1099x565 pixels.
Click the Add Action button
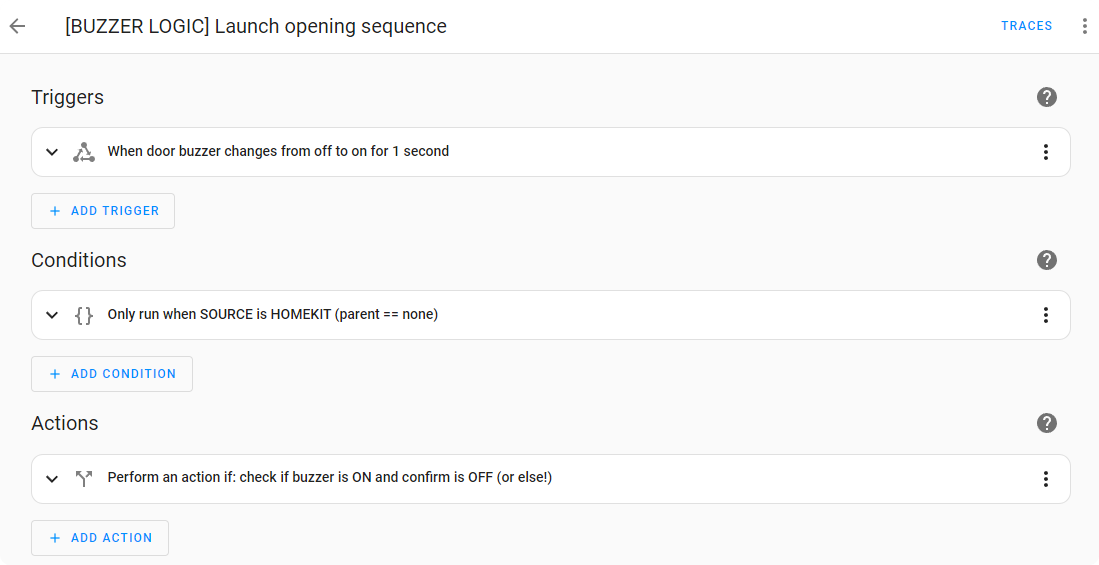(100, 538)
